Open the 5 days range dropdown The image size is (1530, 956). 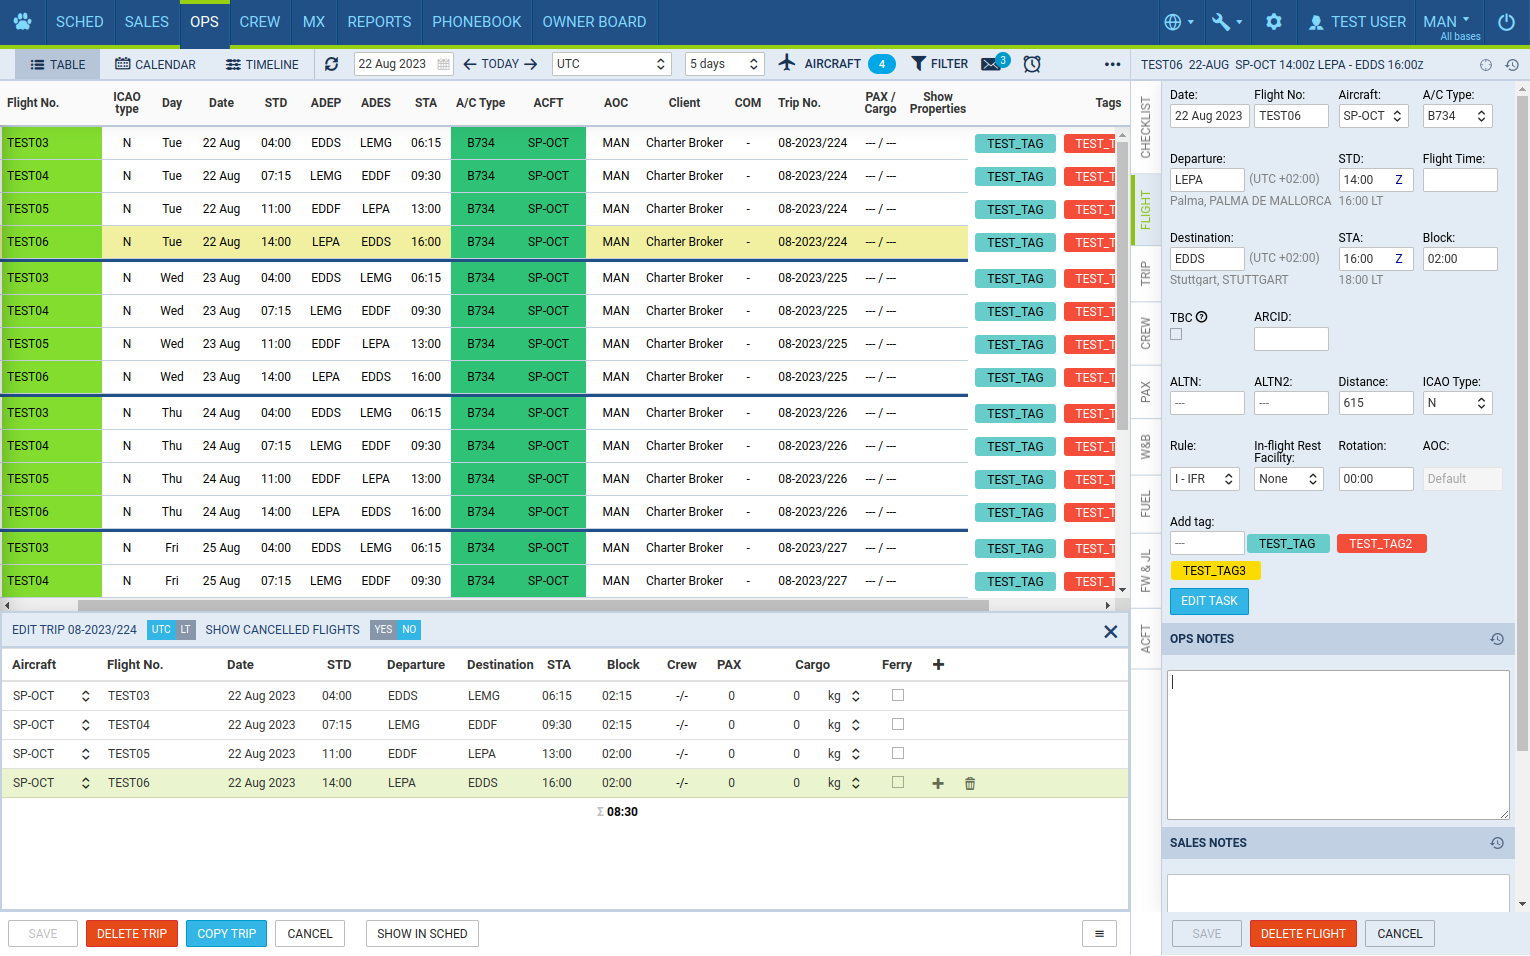tap(725, 64)
